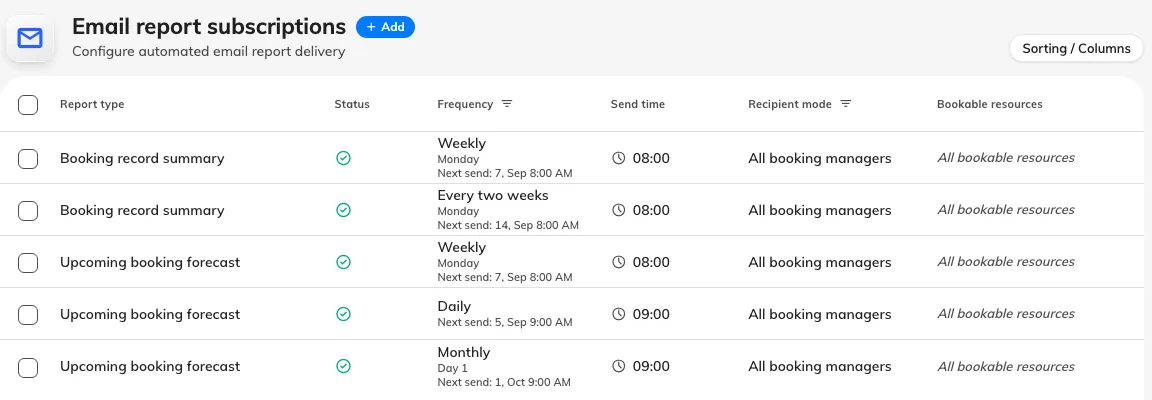Click the clock icon in the Monthly row
The width and height of the screenshot is (1152, 400).
(x=619, y=366)
